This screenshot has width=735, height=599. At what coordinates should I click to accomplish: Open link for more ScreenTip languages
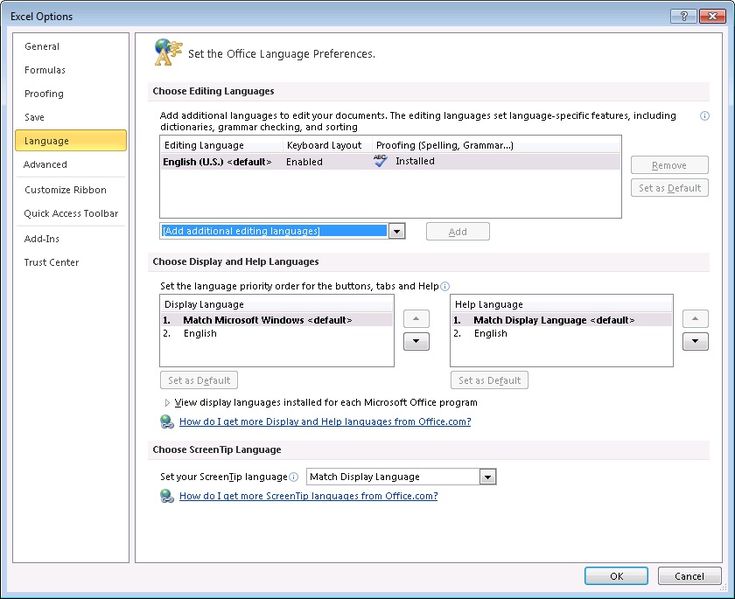pos(308,496)
